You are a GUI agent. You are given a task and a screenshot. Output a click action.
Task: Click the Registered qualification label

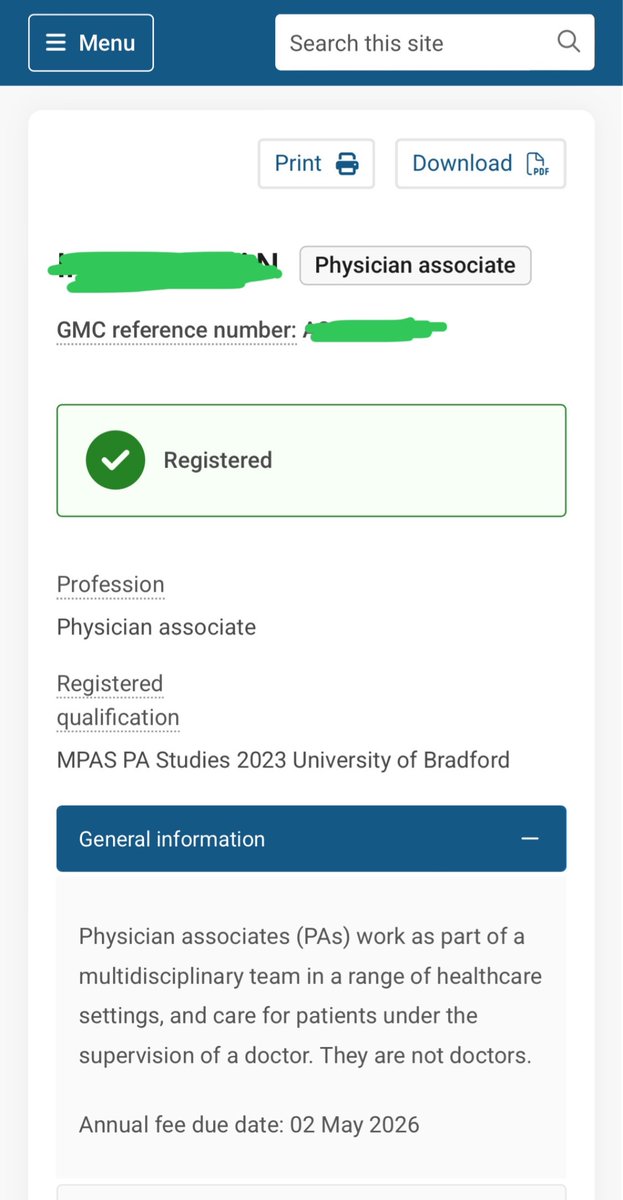pos(117,701)
